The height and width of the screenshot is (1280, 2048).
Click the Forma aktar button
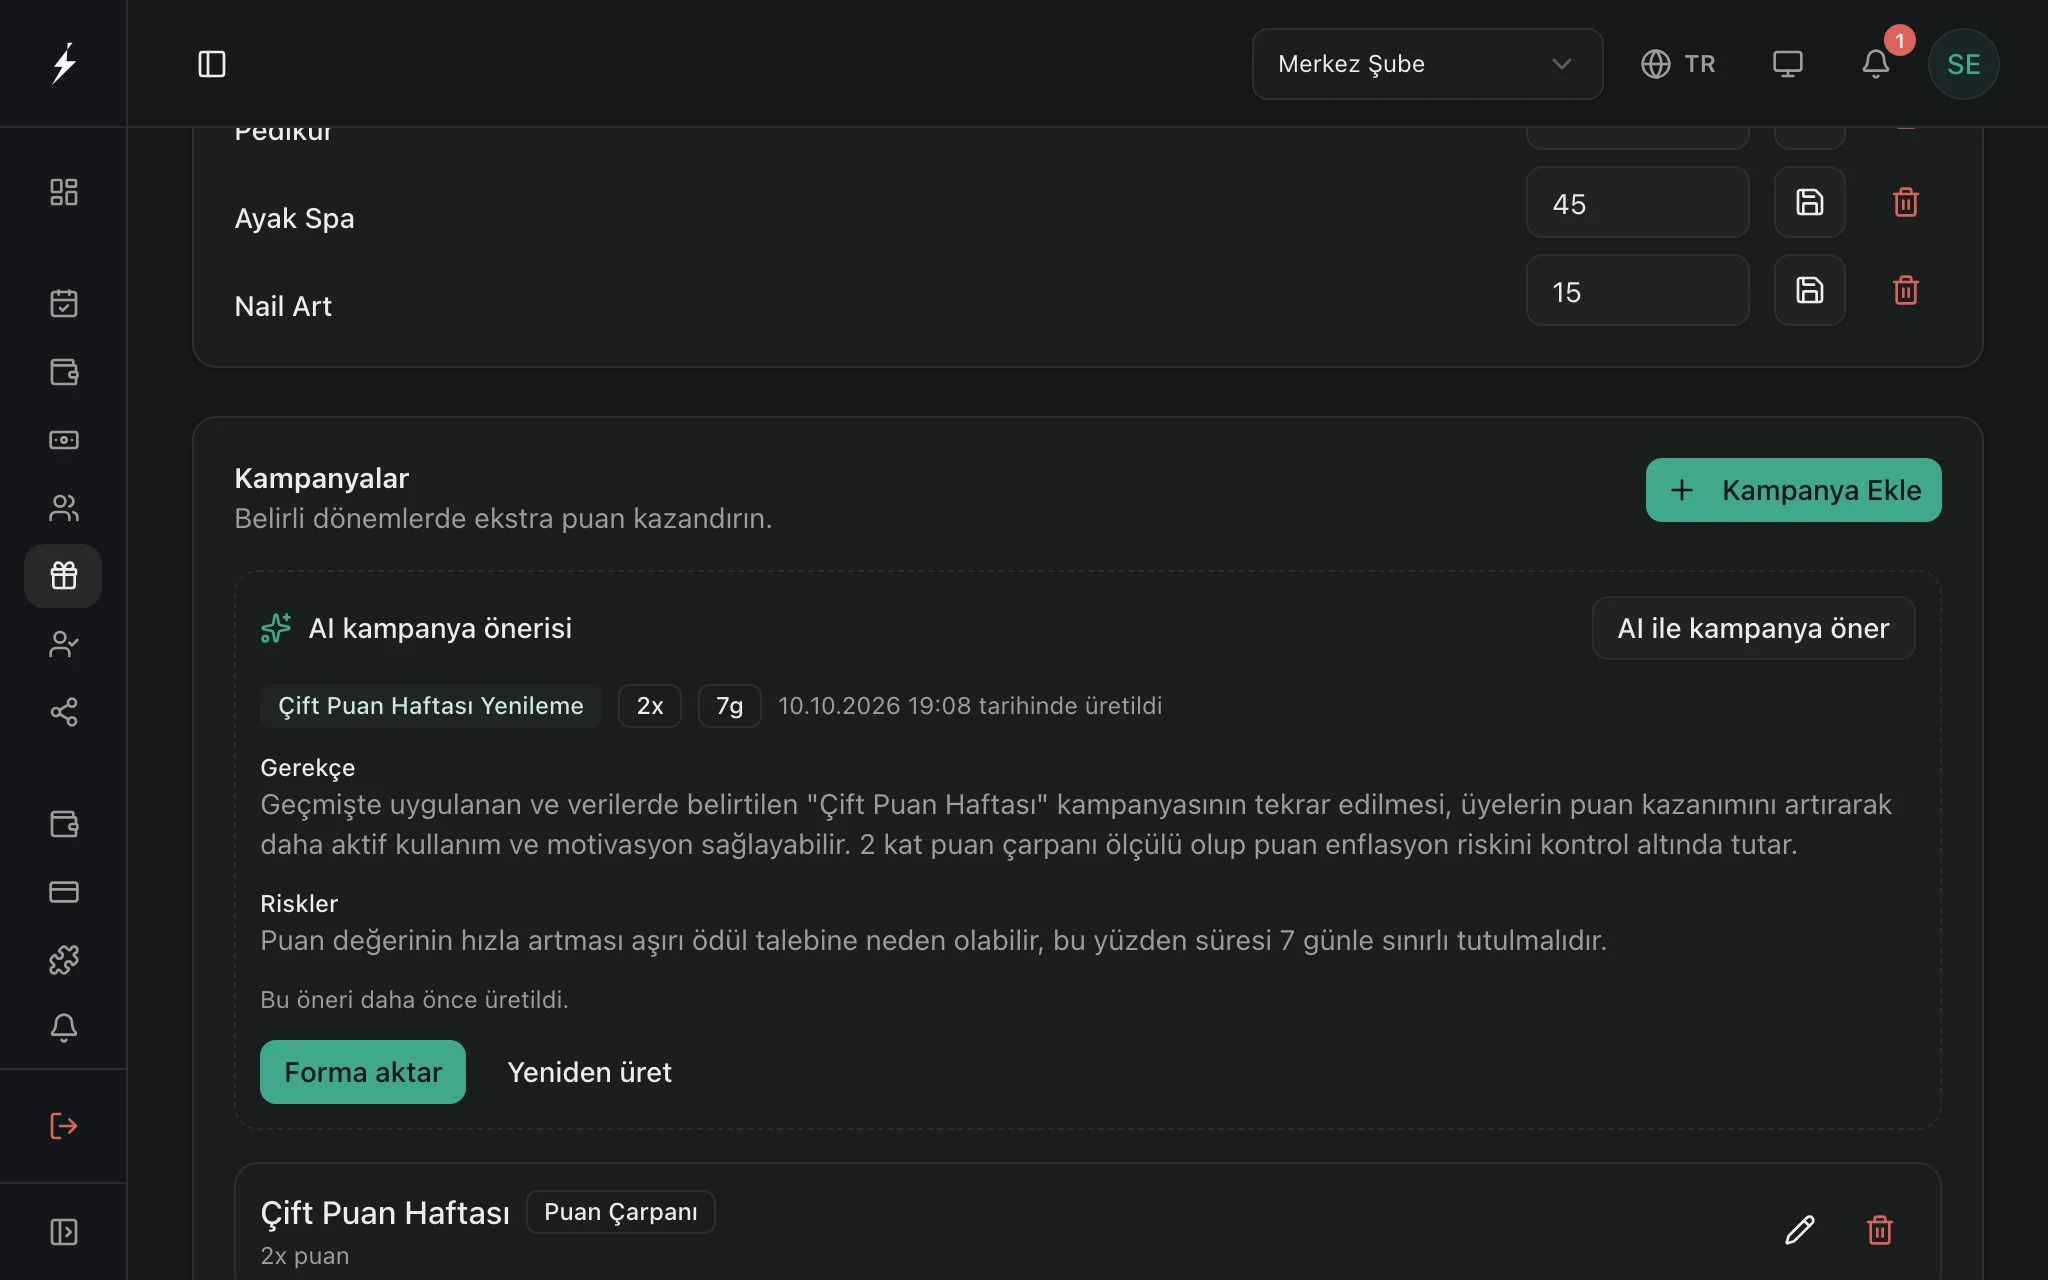click(x=363, y=1072)
